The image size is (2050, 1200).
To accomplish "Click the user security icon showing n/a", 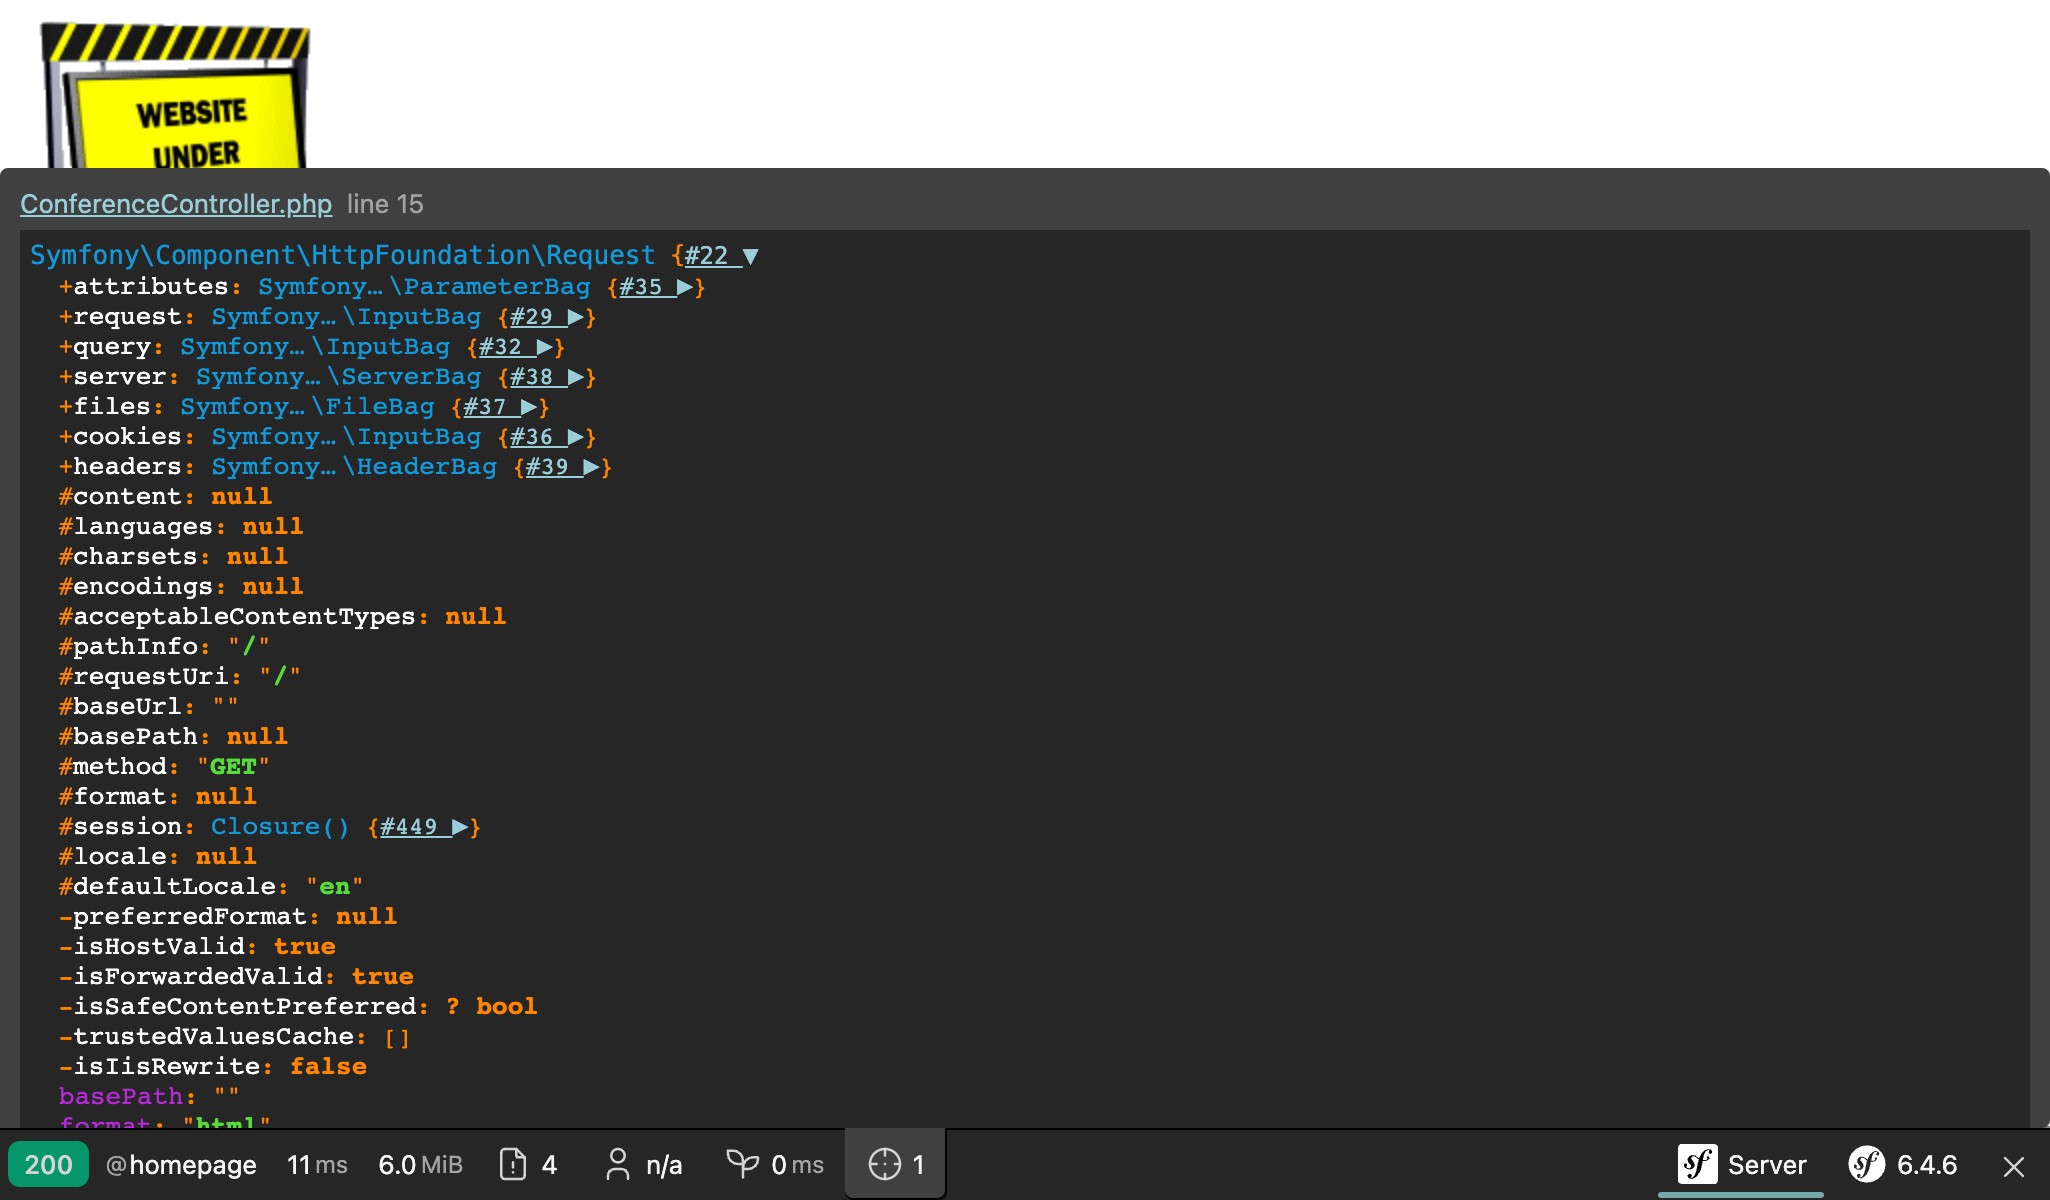I will (x=618, y=1164).
